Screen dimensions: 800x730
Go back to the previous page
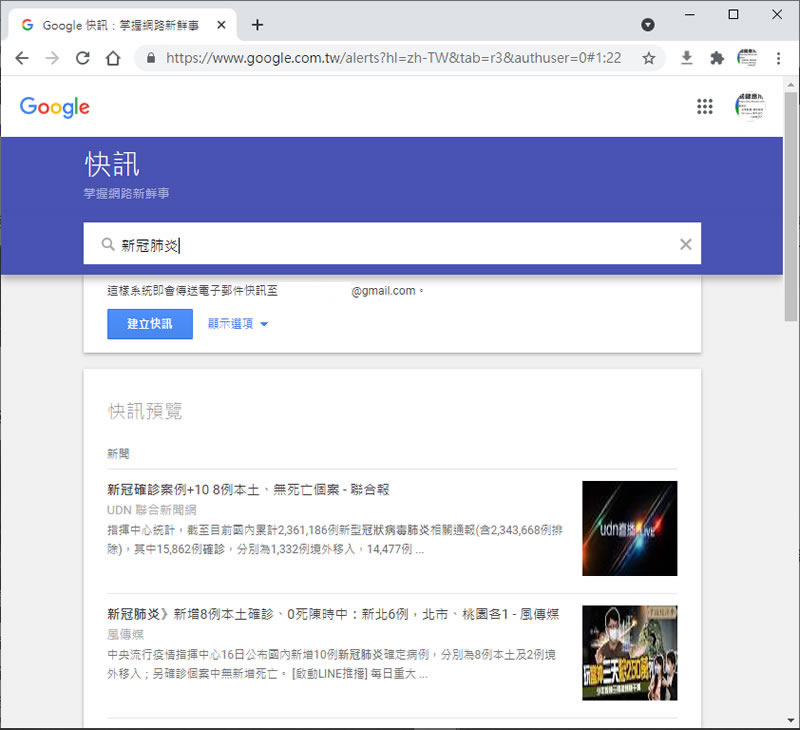22,58
